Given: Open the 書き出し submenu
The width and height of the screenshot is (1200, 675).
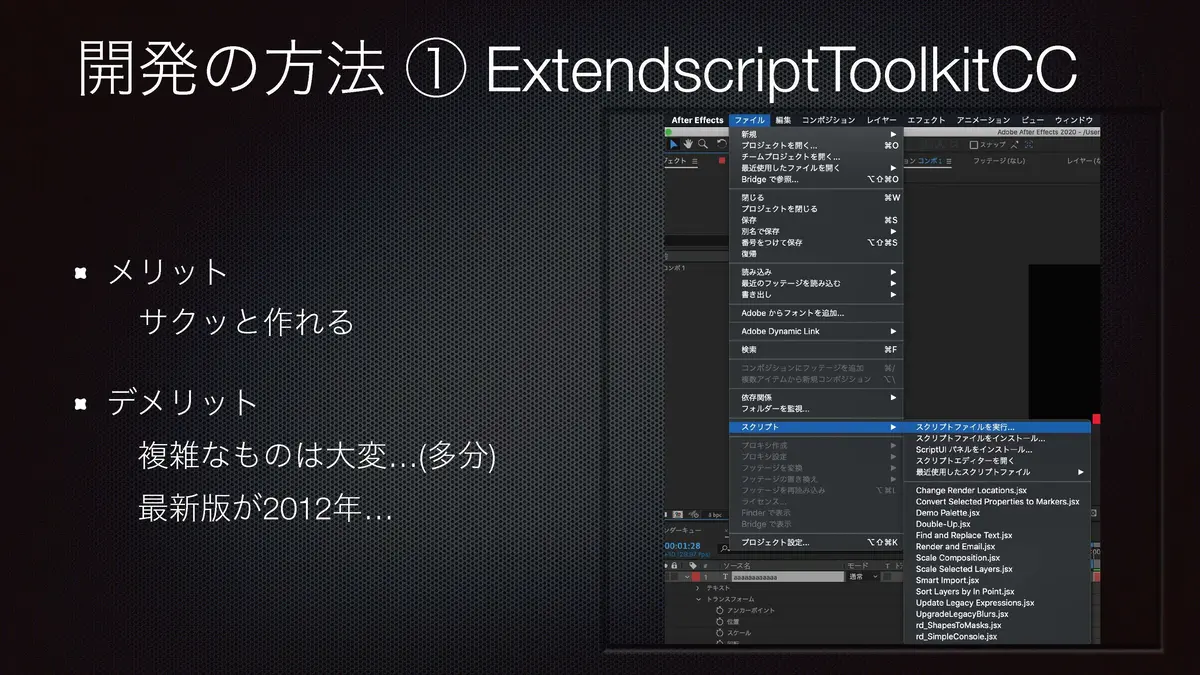Looking at the screenshot, I should pyautogui.click(x=815, y=295).
